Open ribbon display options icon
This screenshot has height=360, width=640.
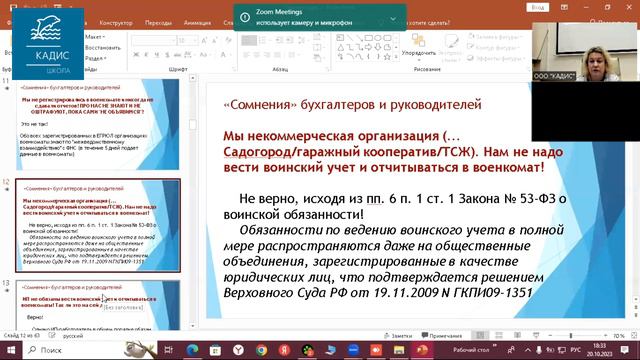point(564,7)
